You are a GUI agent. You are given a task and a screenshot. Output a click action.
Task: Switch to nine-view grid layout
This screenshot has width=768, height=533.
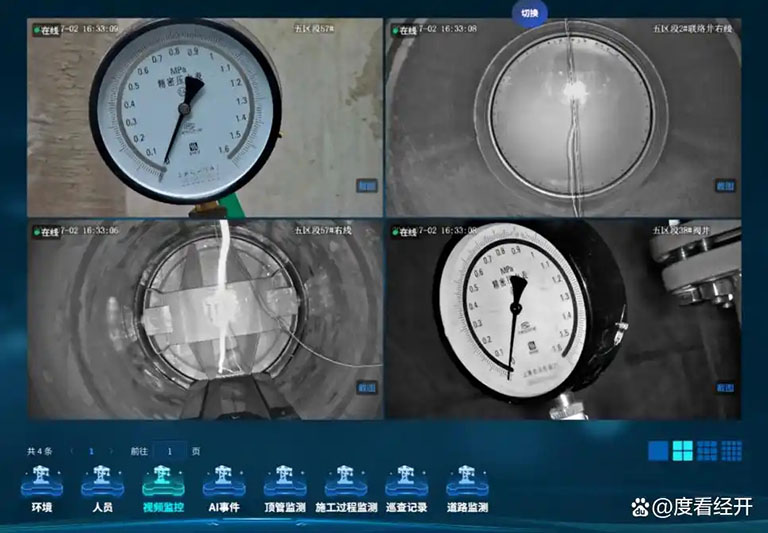coord(707,451)
